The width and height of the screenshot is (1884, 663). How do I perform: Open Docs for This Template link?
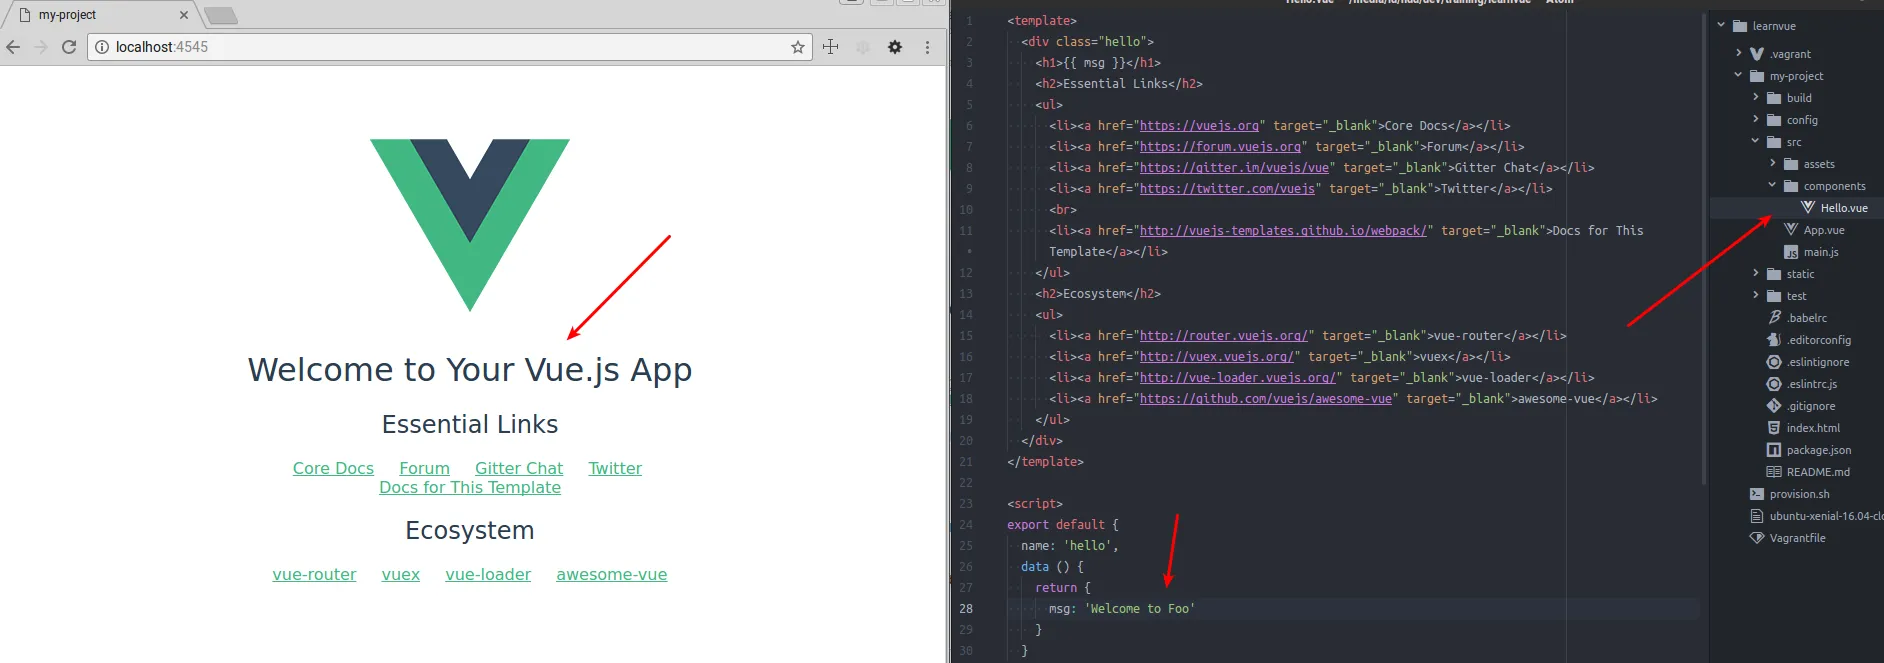(470, 487)
